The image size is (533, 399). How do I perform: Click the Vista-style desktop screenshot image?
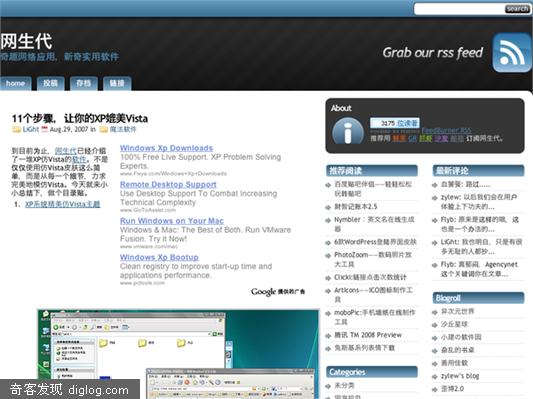tap(178, 354)
